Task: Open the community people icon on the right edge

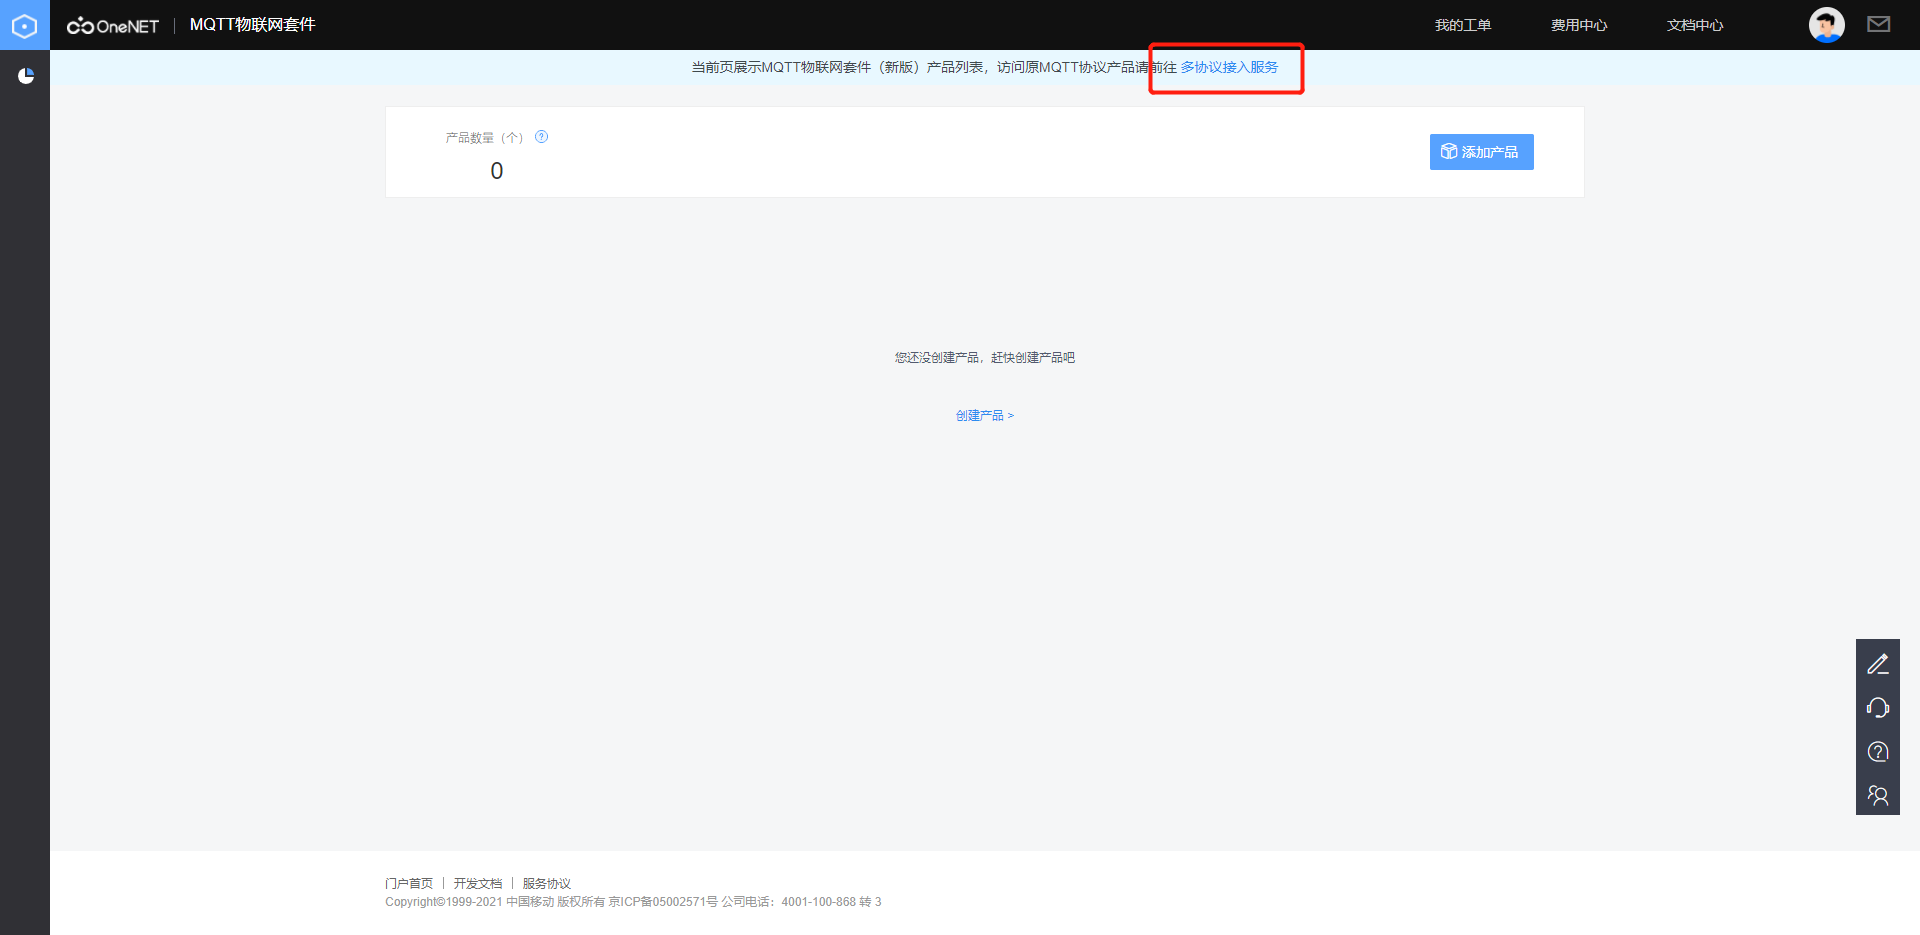Action: coord(1878,795)
